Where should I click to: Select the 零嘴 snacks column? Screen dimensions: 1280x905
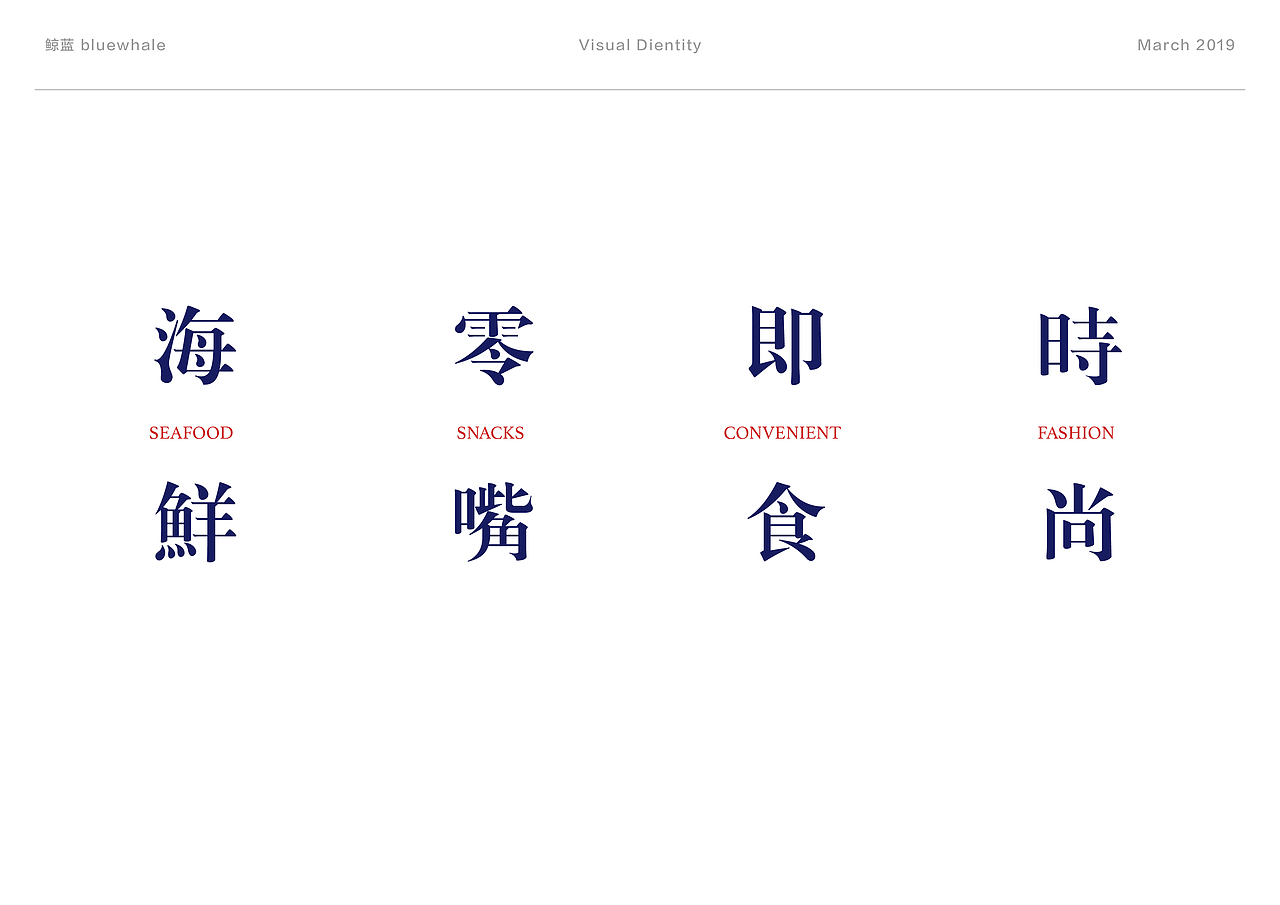pos(491,432)
